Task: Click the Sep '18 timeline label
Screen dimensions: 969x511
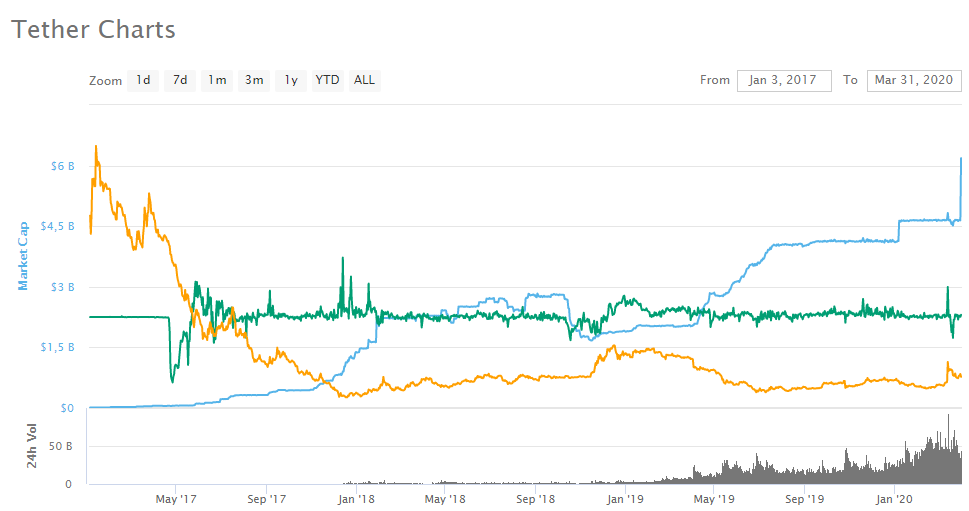Action: 535,499
